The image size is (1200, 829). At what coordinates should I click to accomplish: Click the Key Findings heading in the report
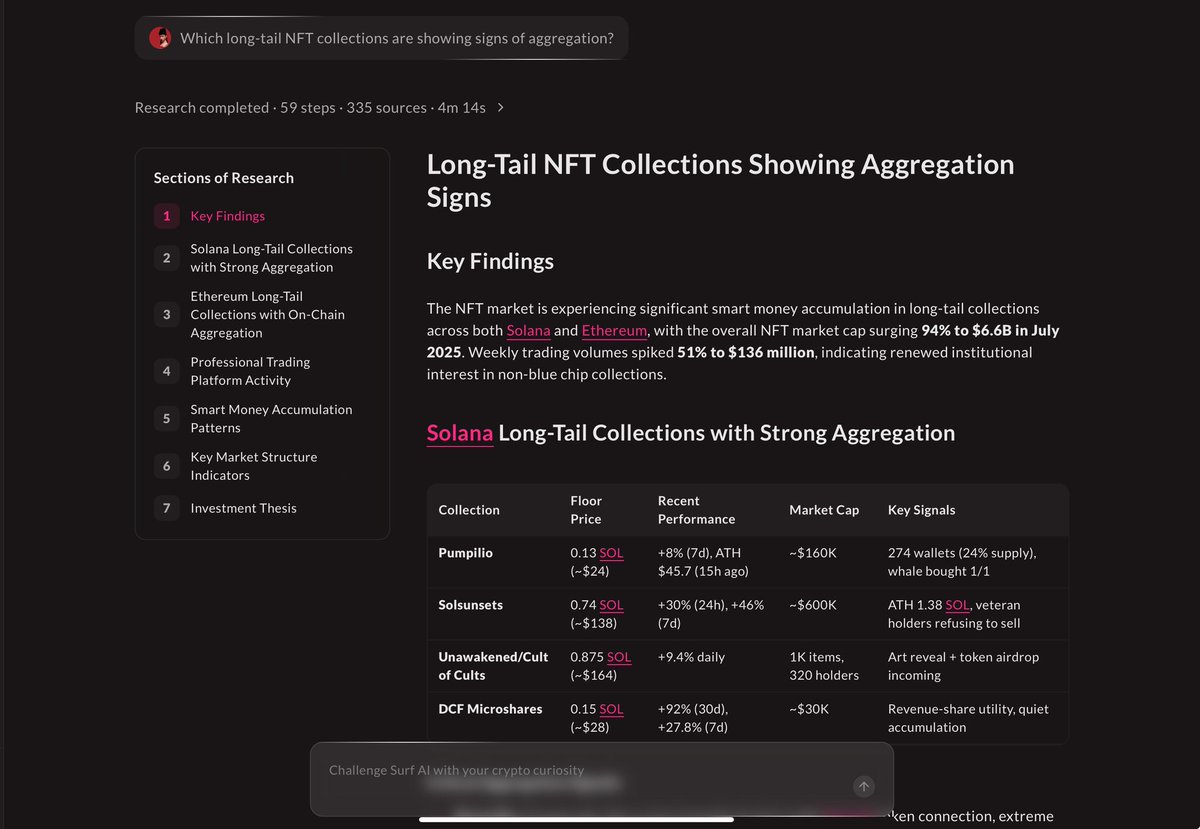tap(490, 262)
